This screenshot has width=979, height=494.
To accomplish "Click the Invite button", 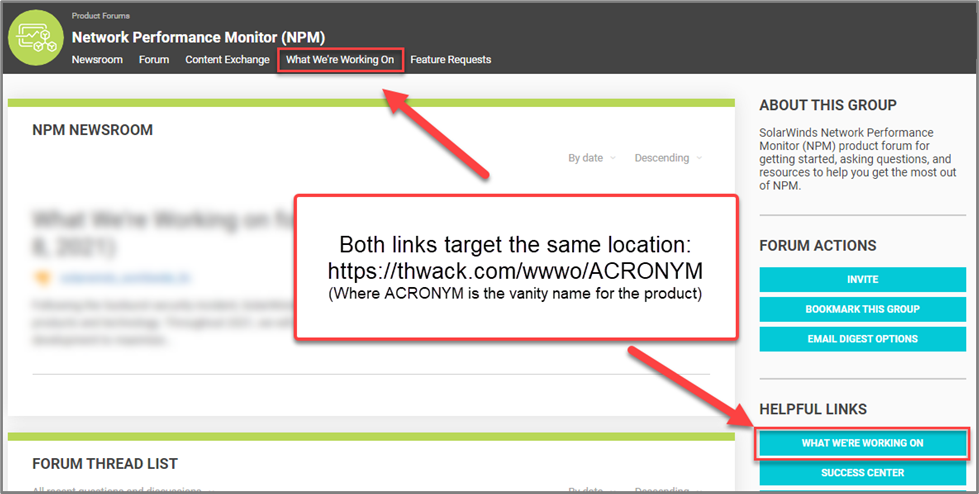I will [862, 280].
